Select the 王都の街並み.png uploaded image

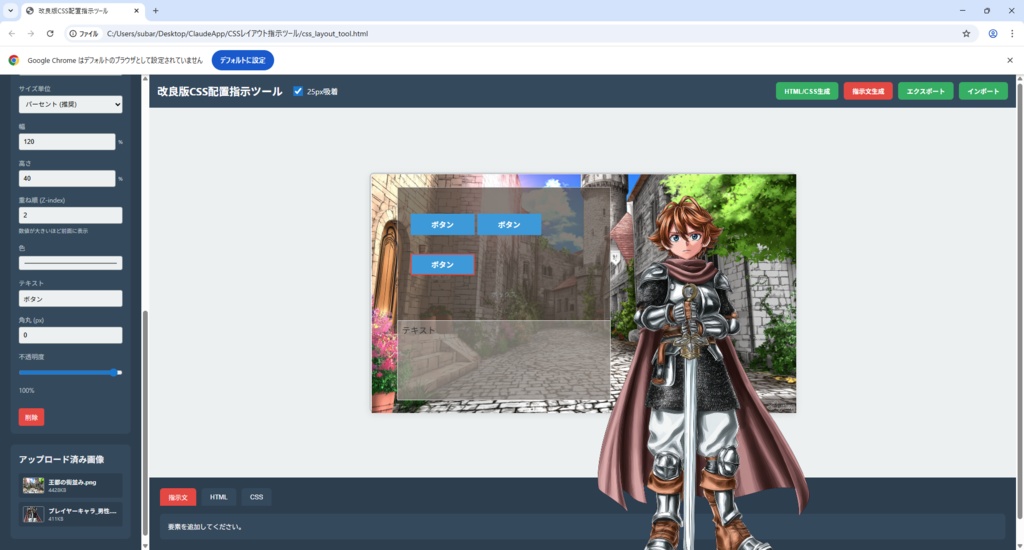(x=71, y=485)
